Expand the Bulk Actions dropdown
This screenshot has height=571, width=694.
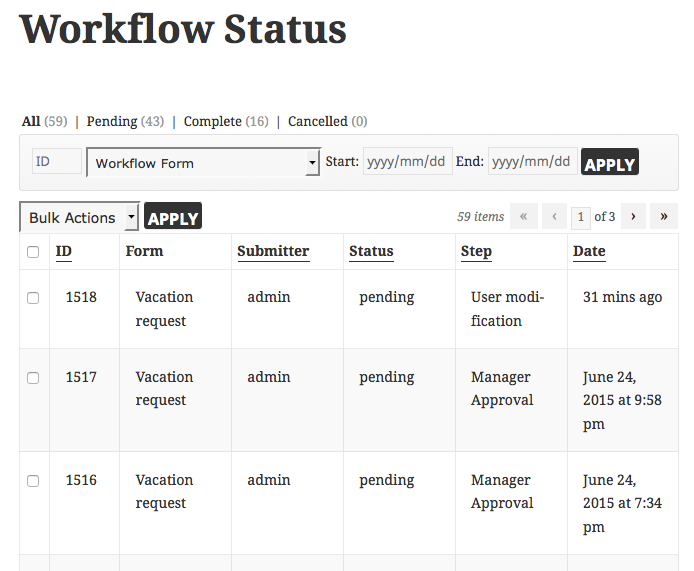tap(79, 217)
